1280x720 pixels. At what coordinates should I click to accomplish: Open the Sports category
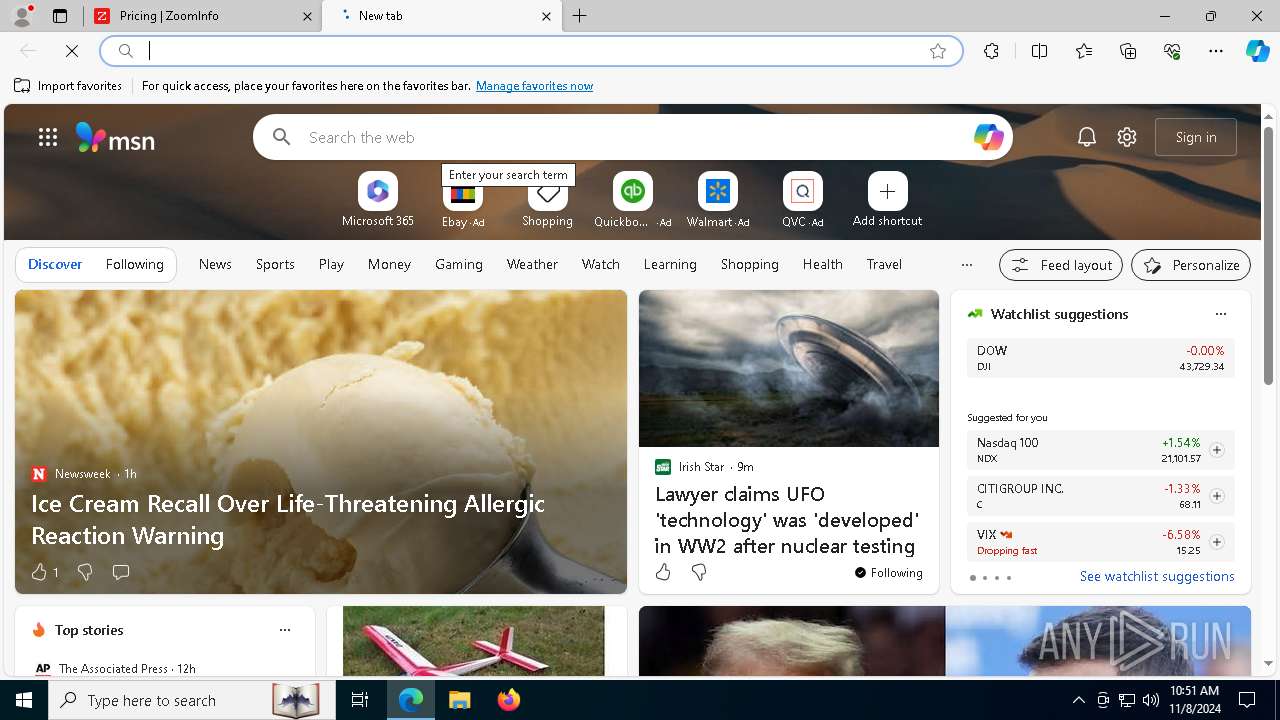tap(275, 264)
